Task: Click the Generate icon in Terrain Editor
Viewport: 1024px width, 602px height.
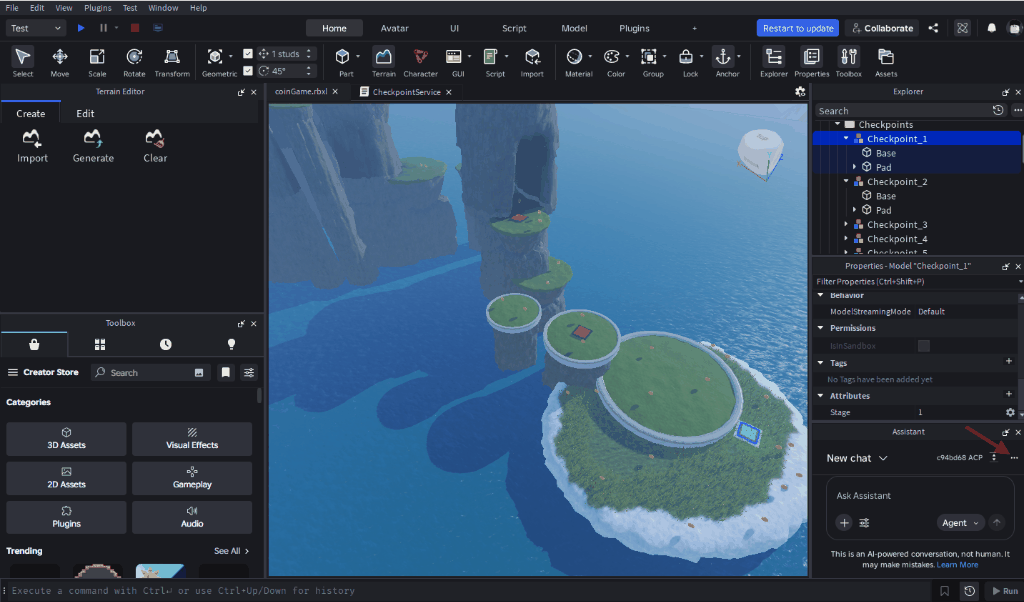Action: point(93,146)
